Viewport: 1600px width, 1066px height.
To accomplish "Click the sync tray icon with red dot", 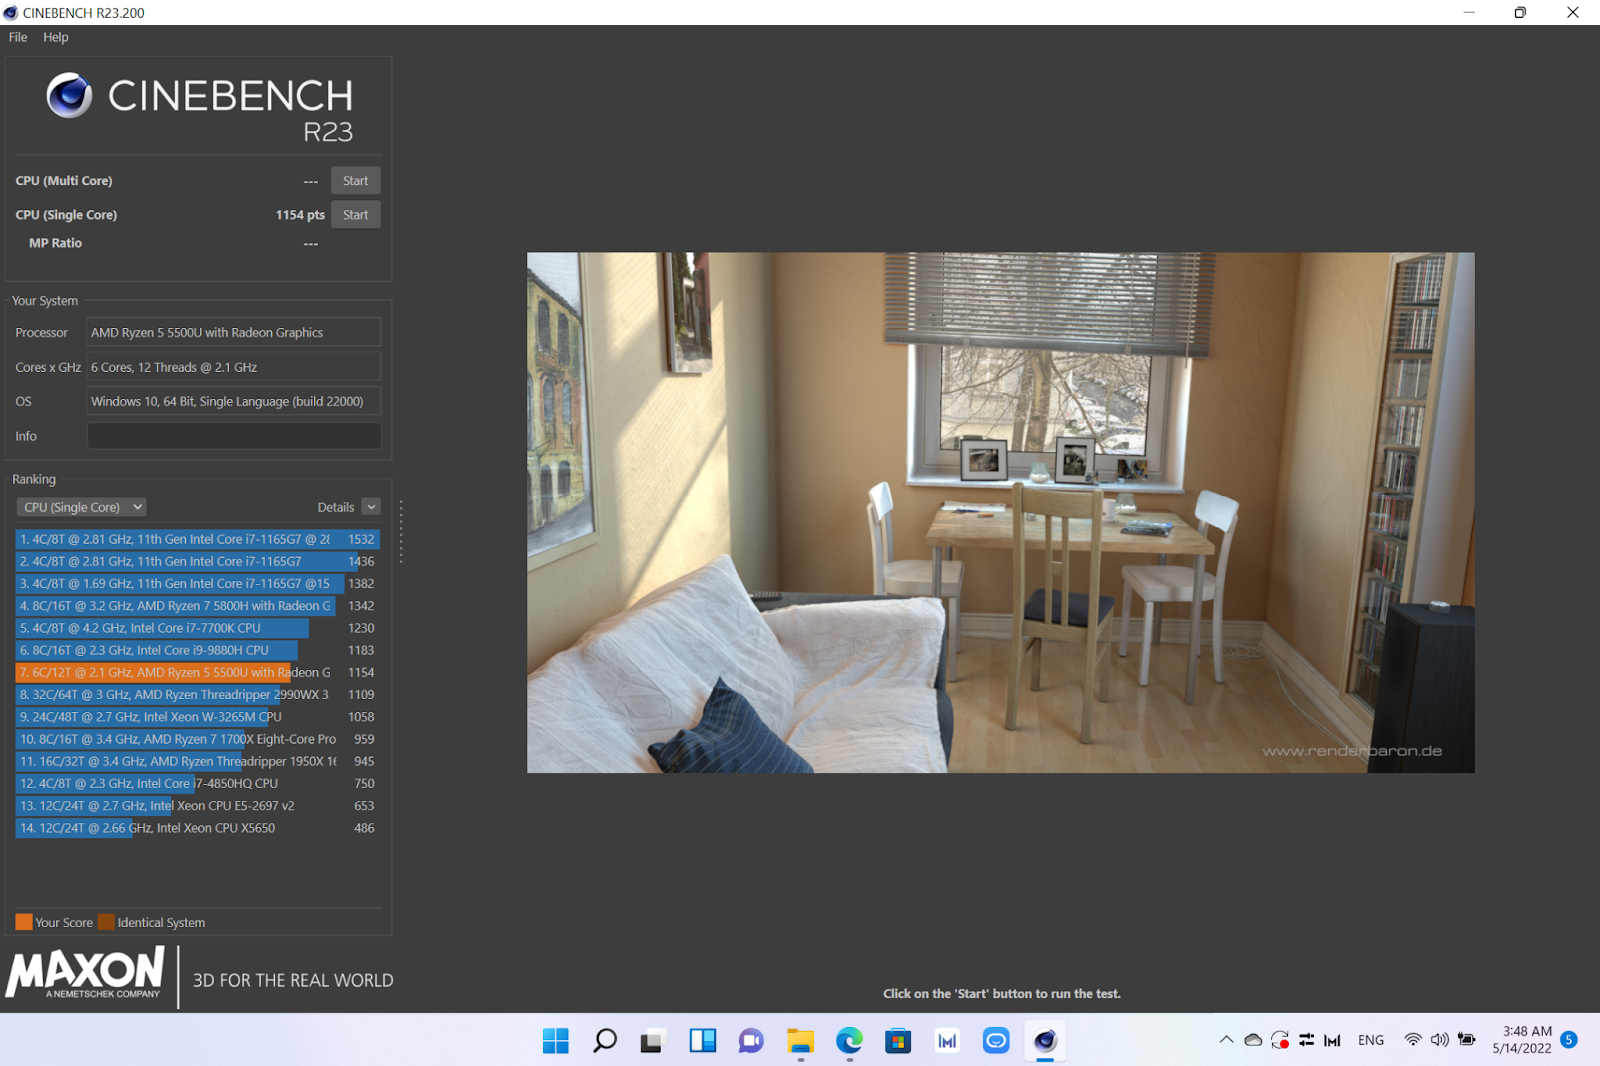I will 1280,1040.
